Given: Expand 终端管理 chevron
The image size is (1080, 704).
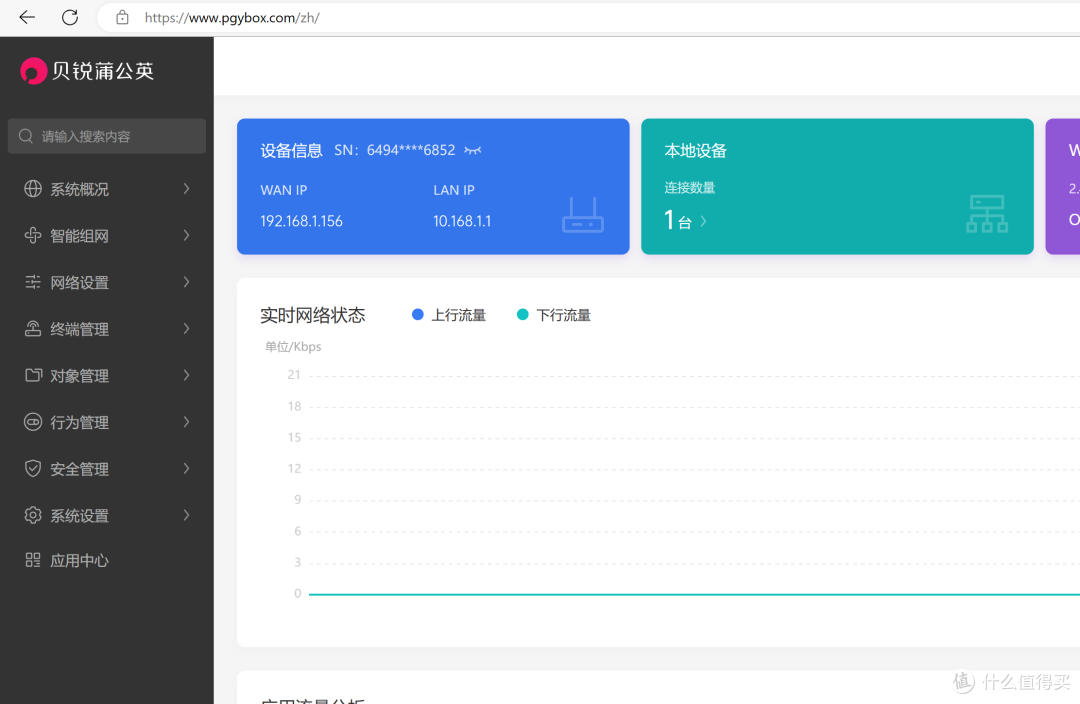Looking at the screenshot, I should click(x=186, y=329).
